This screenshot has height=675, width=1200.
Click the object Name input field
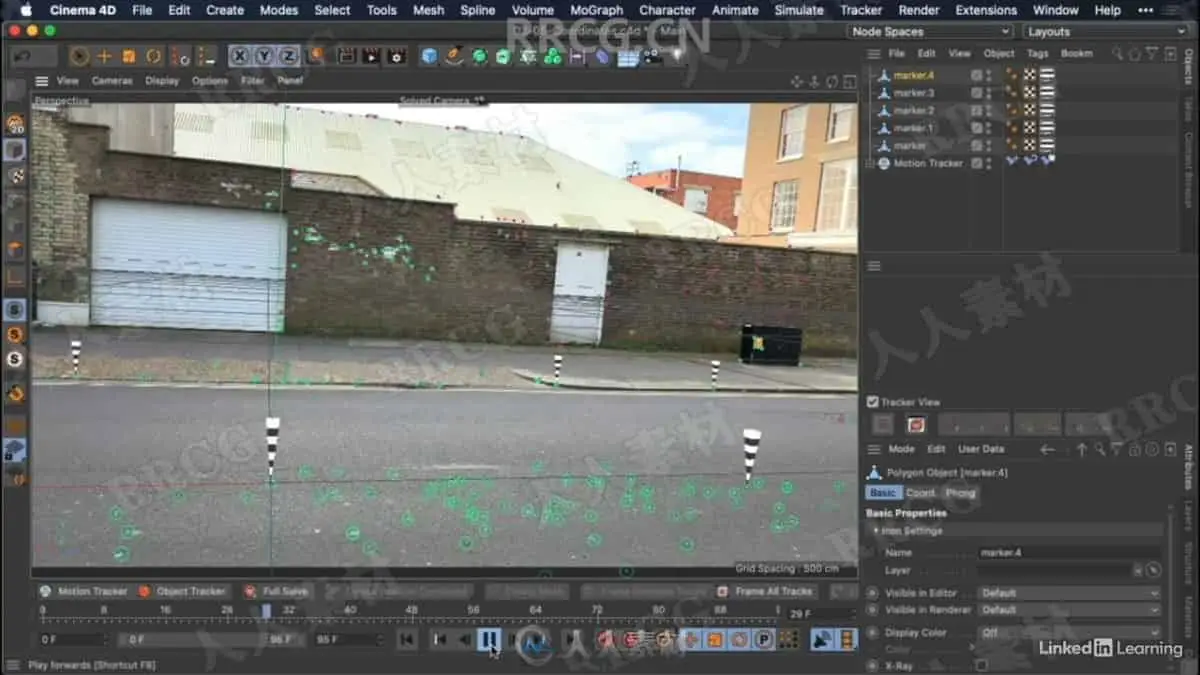tap(1069, 552)
